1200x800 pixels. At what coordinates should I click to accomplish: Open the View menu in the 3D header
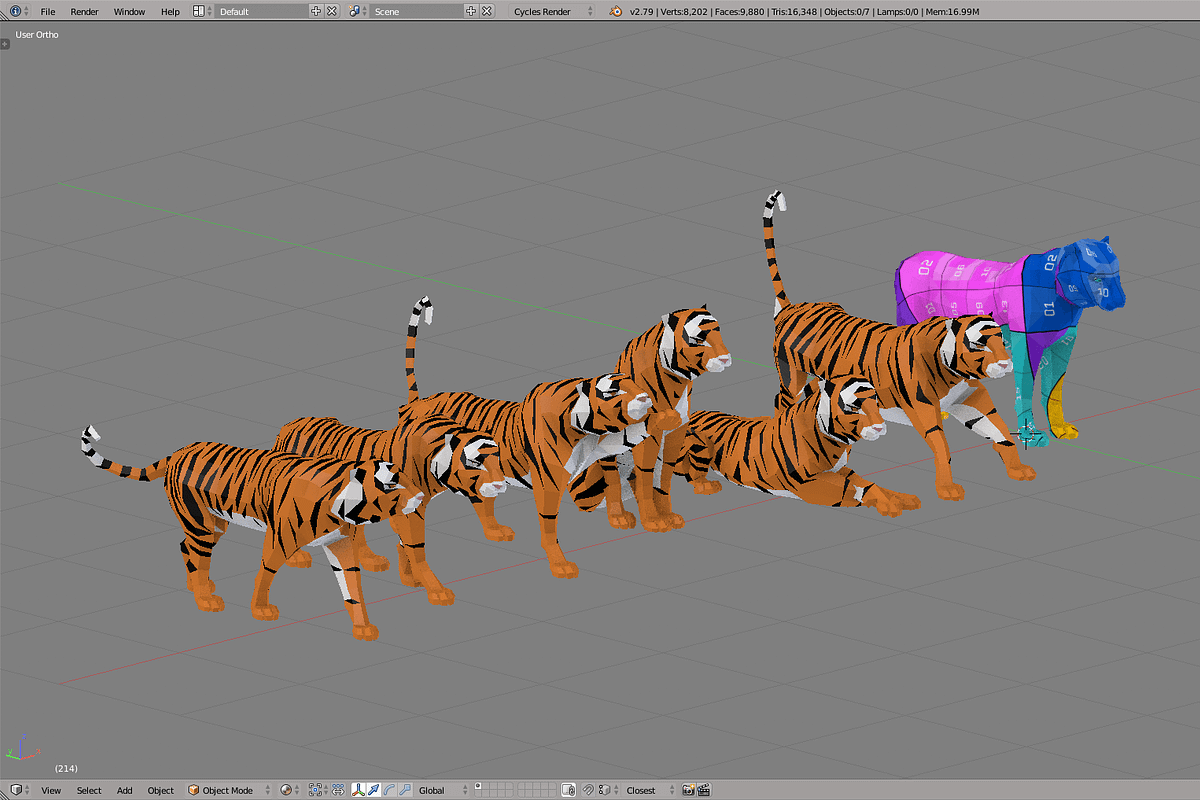pos(51,790)
